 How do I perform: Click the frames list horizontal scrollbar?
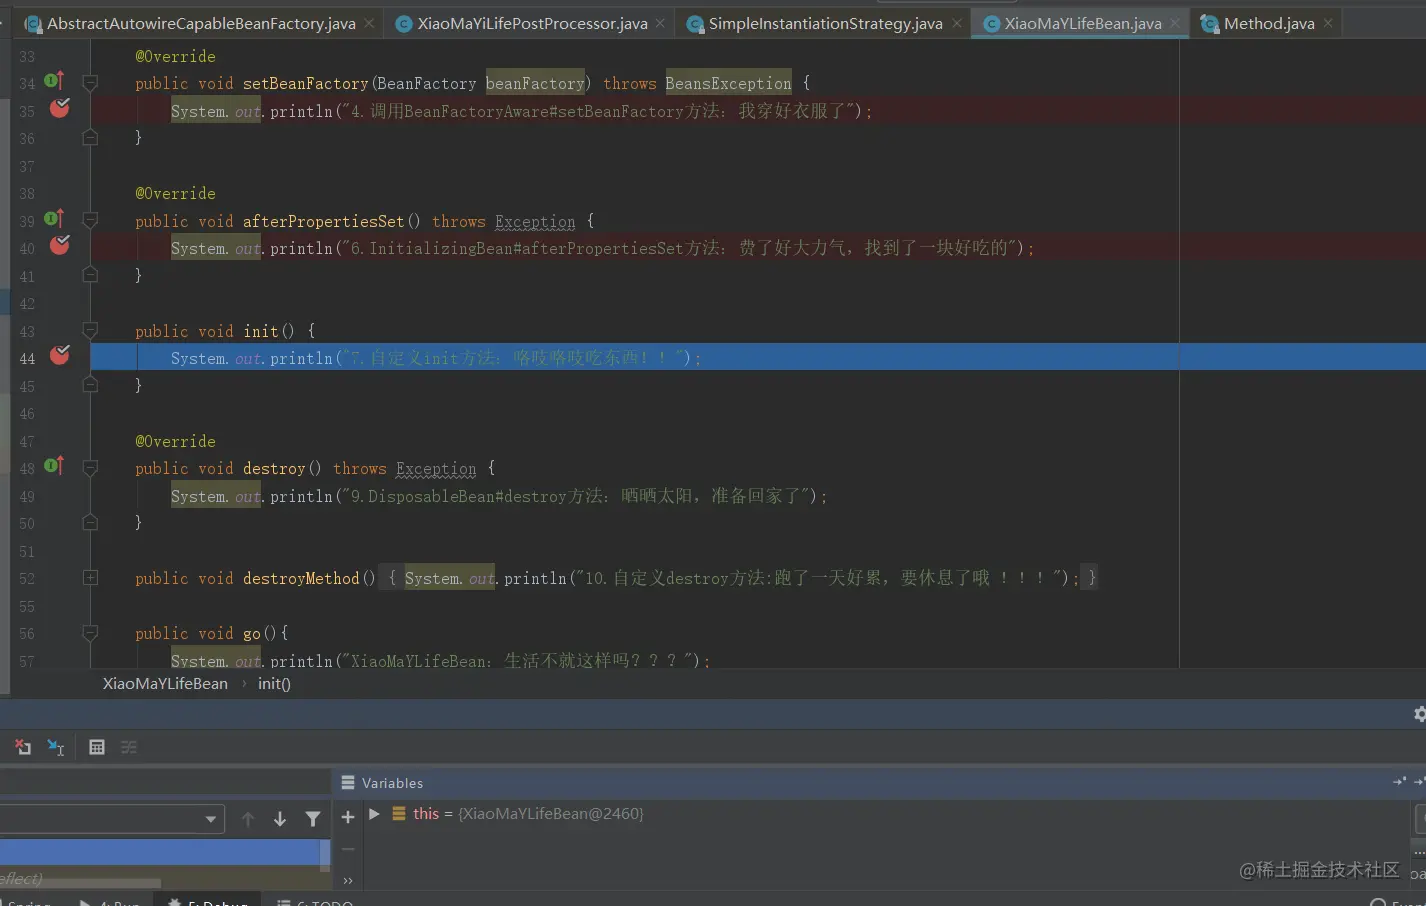pos(80,883)
